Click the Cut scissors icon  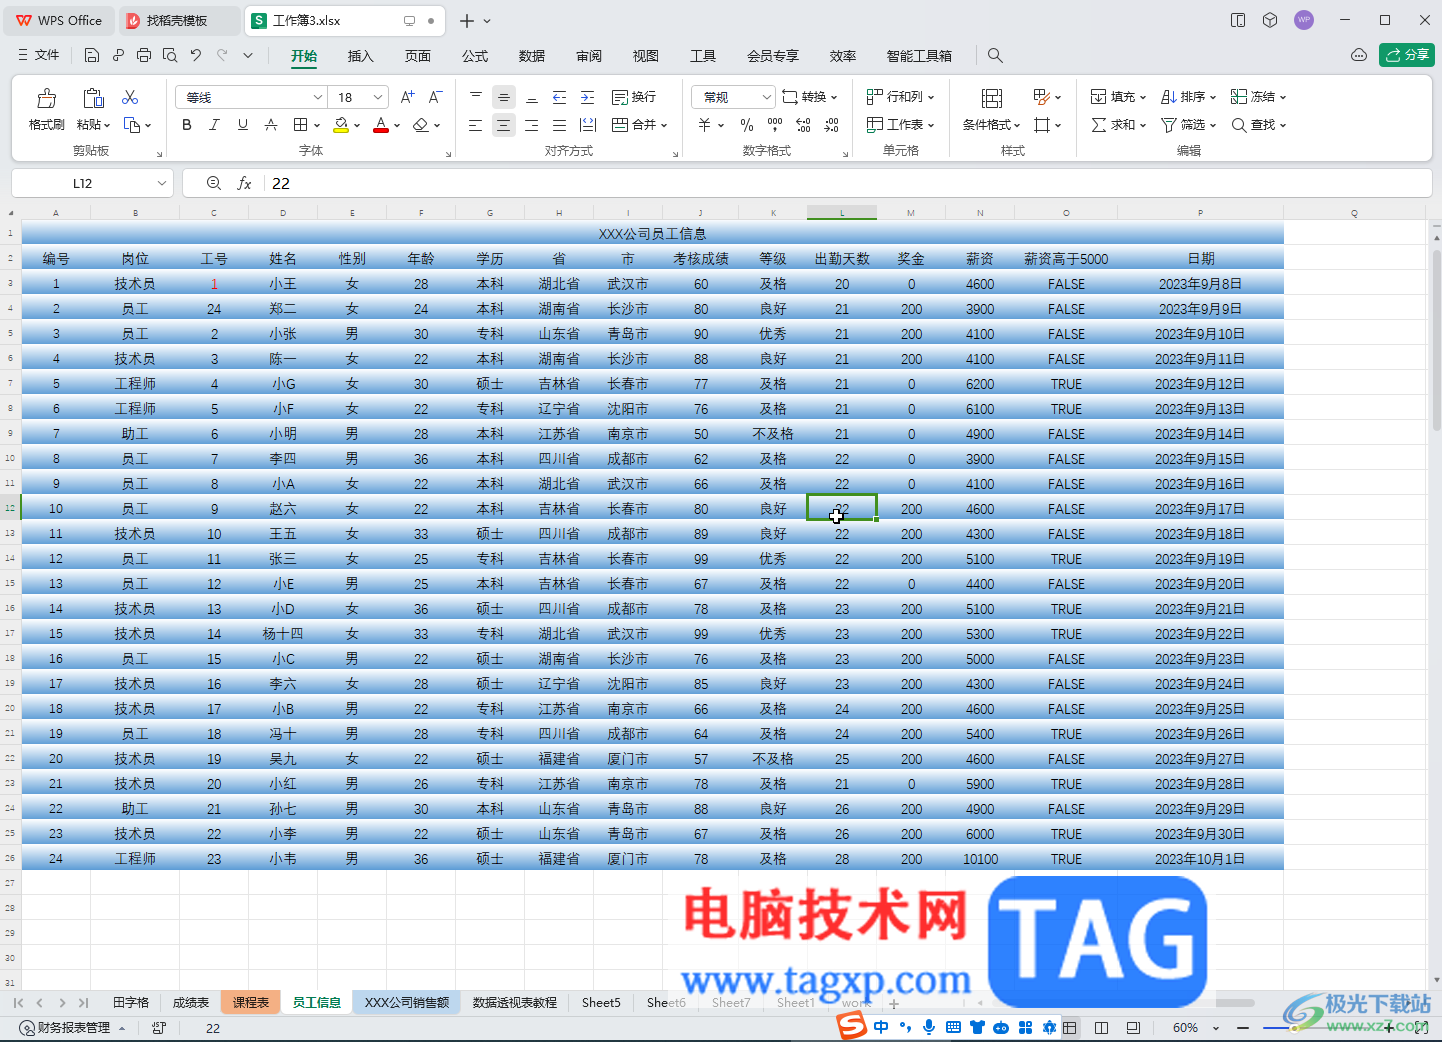pos(130,97)
